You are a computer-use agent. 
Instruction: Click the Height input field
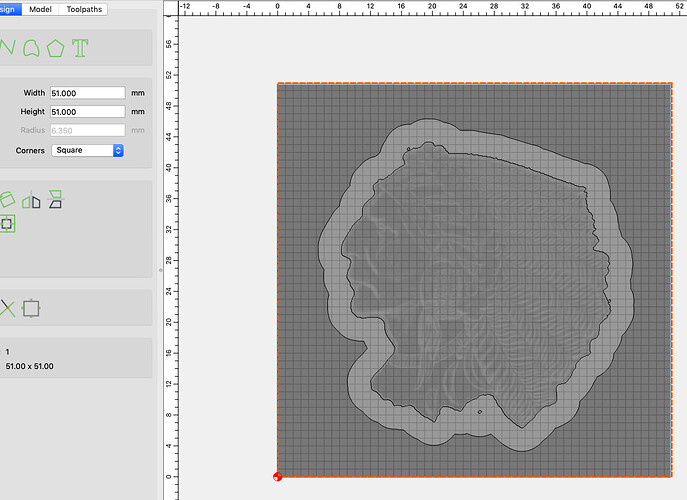tap(87, 112)
